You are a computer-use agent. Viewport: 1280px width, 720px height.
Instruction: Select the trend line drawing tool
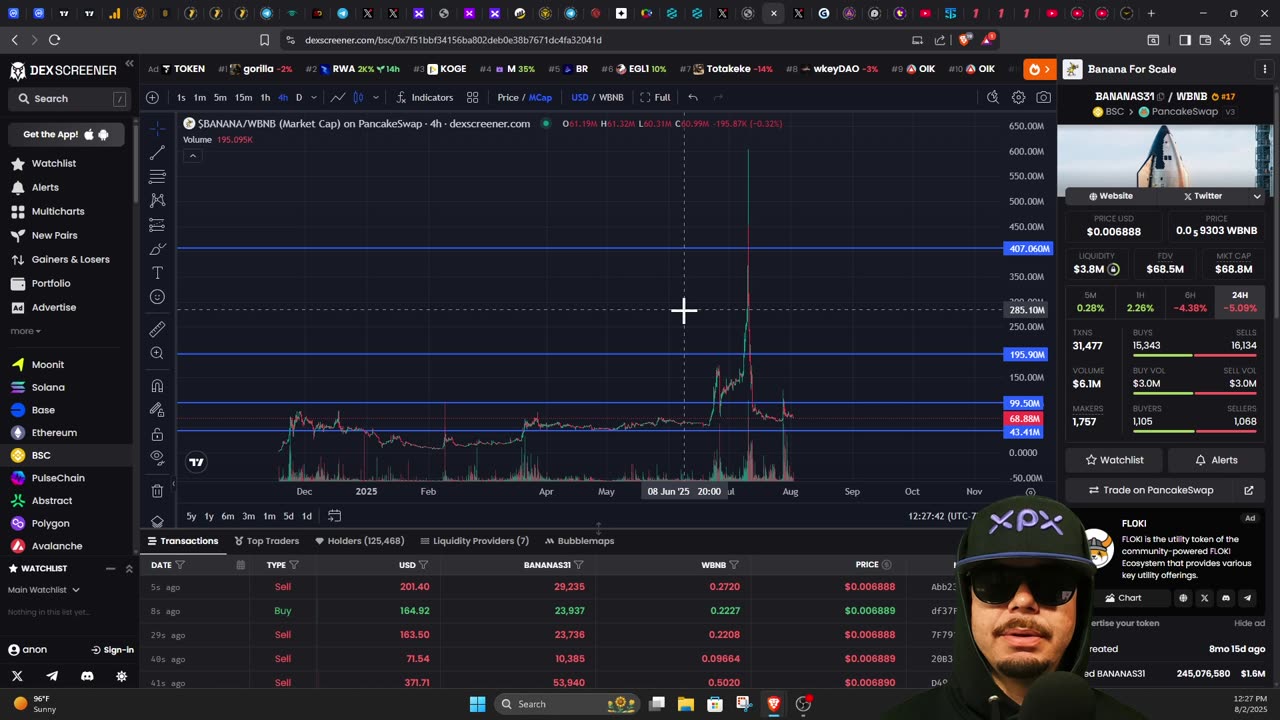coord(157,152)
